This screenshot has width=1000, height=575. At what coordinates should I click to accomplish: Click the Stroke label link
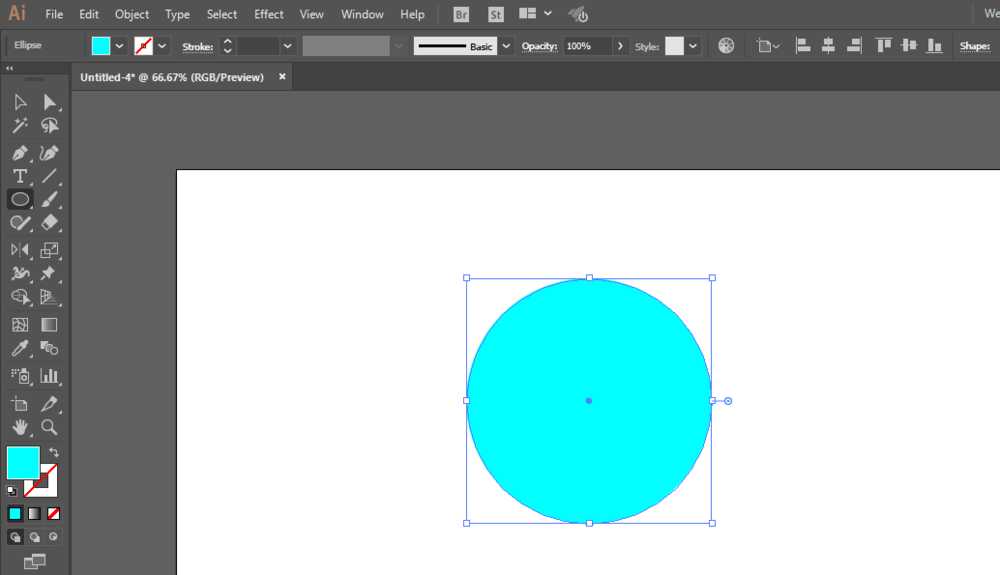(198, 47)
